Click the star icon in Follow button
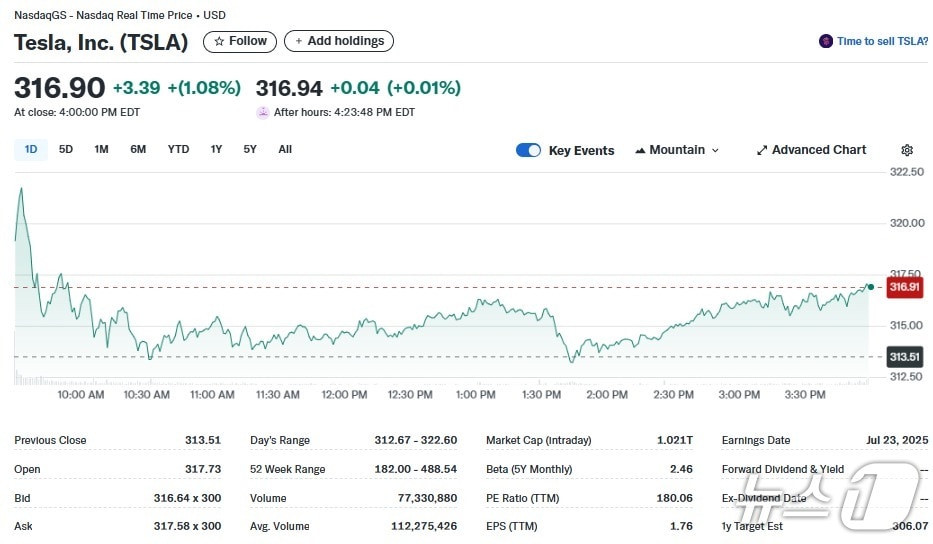Viewport: 933px width, 544px height. coord(219,41)
